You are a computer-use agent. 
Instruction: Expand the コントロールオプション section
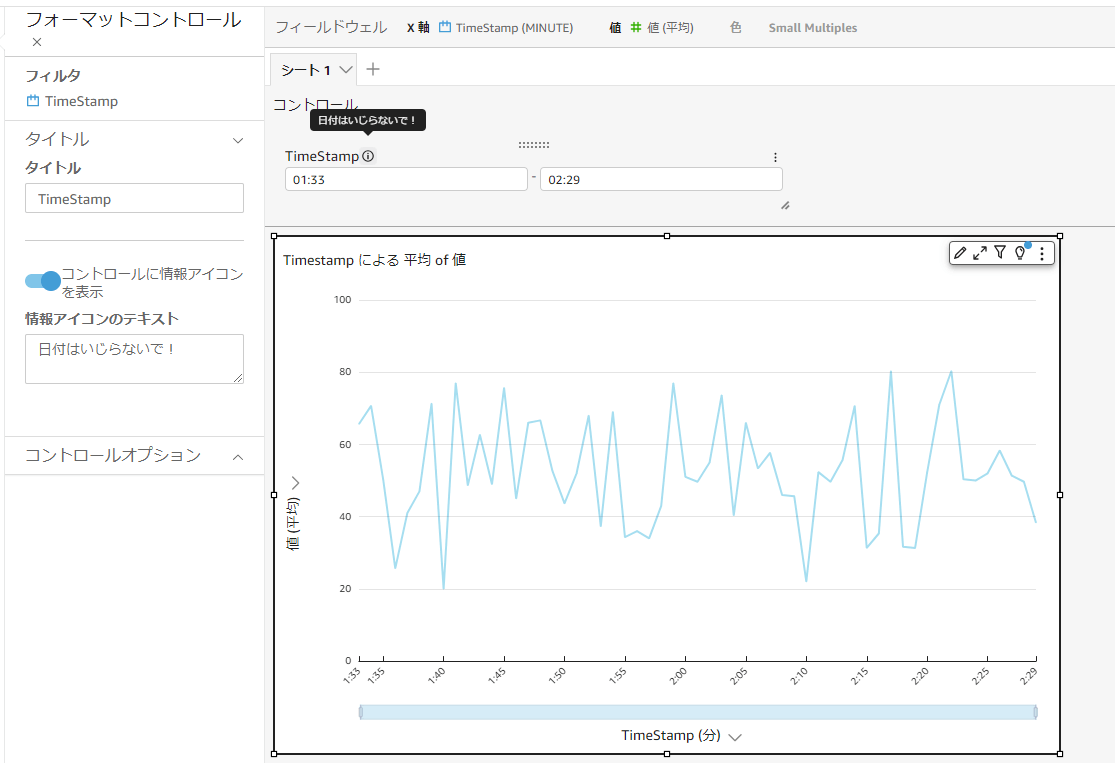pos(238,457)
